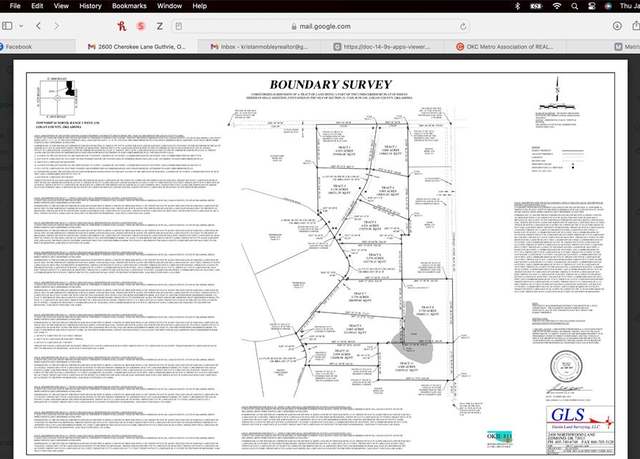
Task: Click the Bluetooth status icon
Action: (x=517, y=6)
